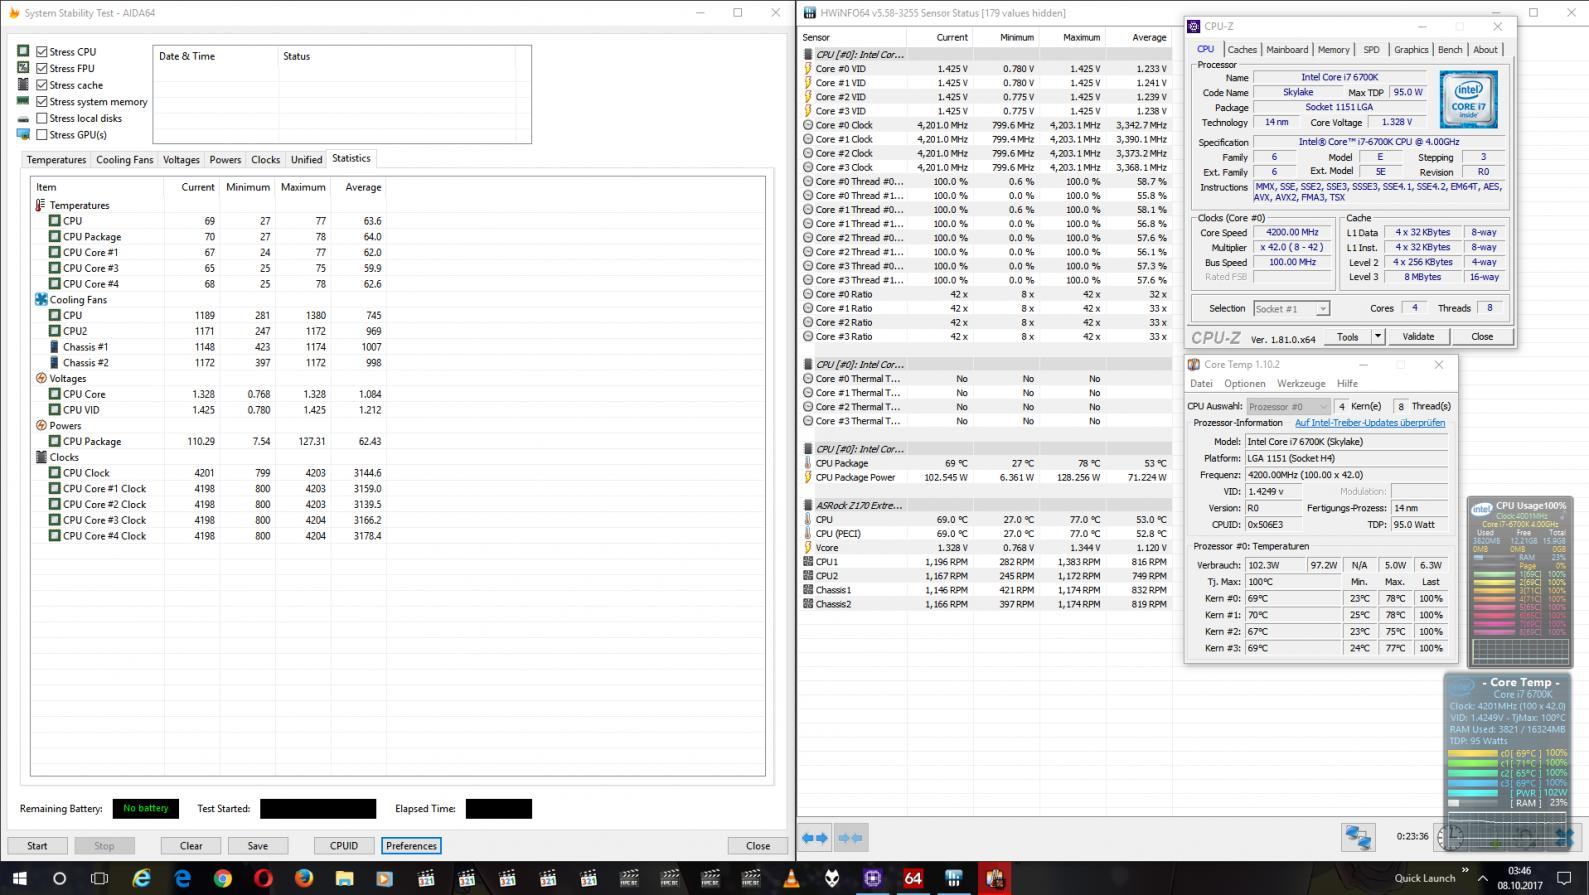The width and height of the screenshot is (1589, 895).
Task: Select ASRock Z170 Extre... sensor header in HWiNFO
Action: pyautogui.click(x=987, y=506)
